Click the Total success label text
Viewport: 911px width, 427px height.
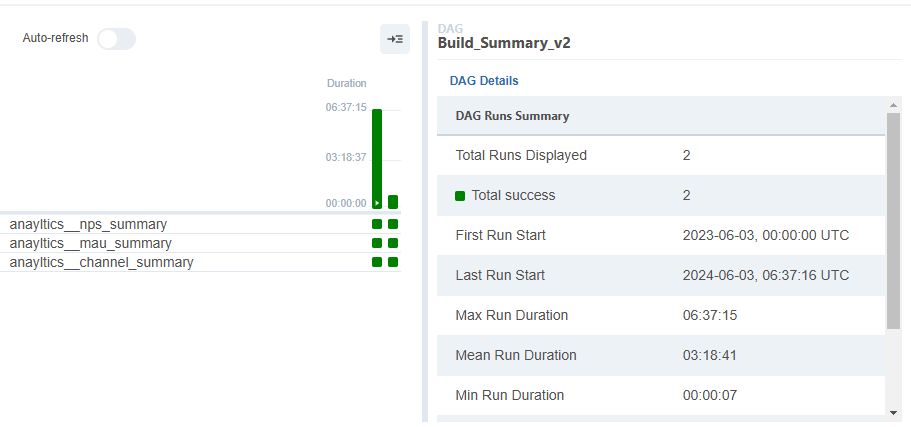513,196
